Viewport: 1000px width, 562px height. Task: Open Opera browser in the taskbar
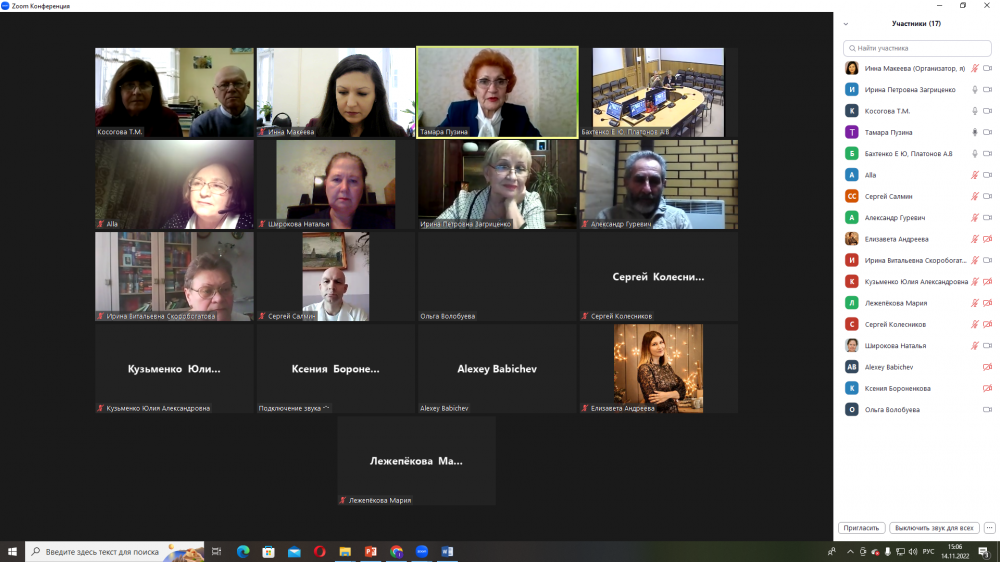click(x=320, y=551)
